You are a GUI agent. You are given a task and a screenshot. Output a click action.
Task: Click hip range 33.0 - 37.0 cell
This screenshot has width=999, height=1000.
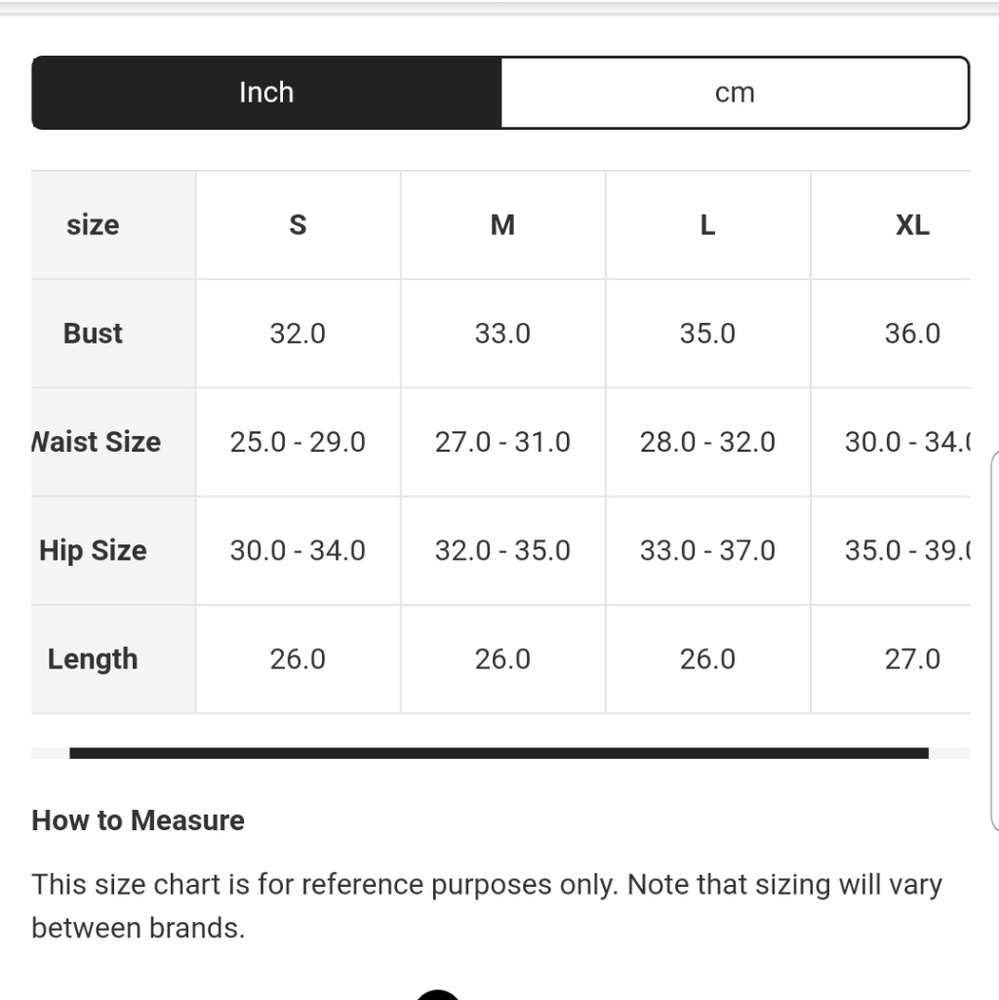click(707, 550)
